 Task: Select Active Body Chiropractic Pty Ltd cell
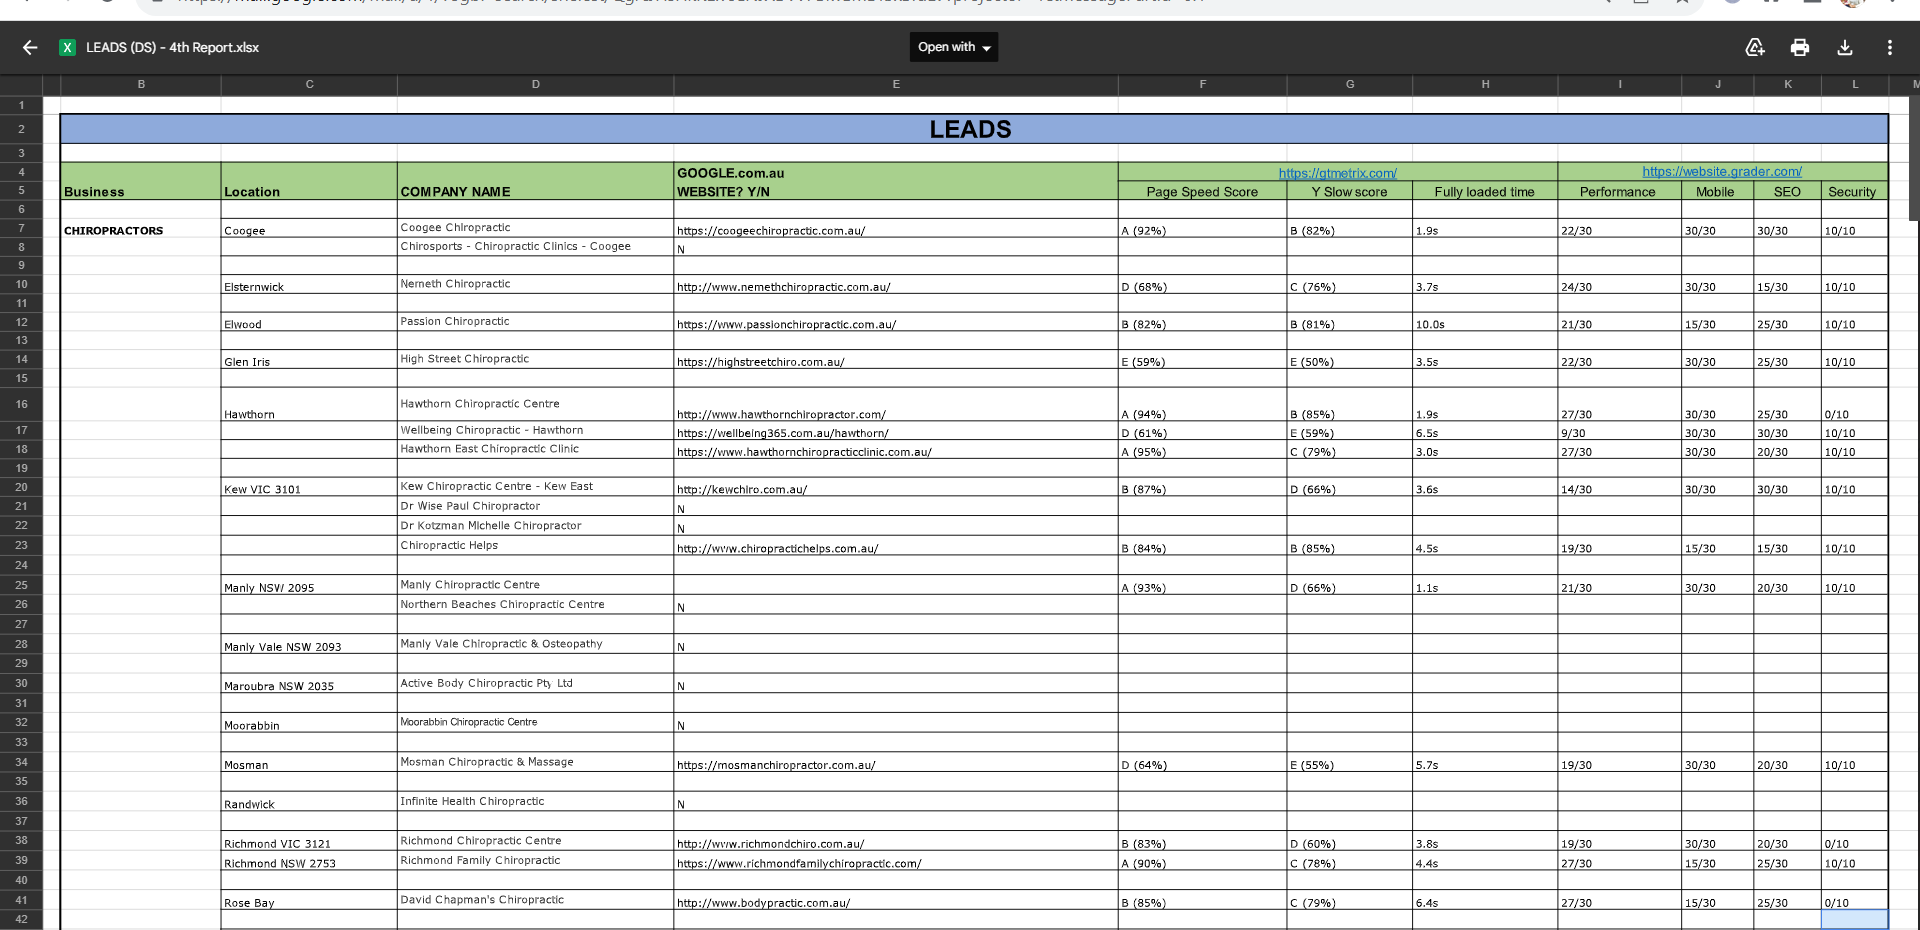(x=535, y=683)
